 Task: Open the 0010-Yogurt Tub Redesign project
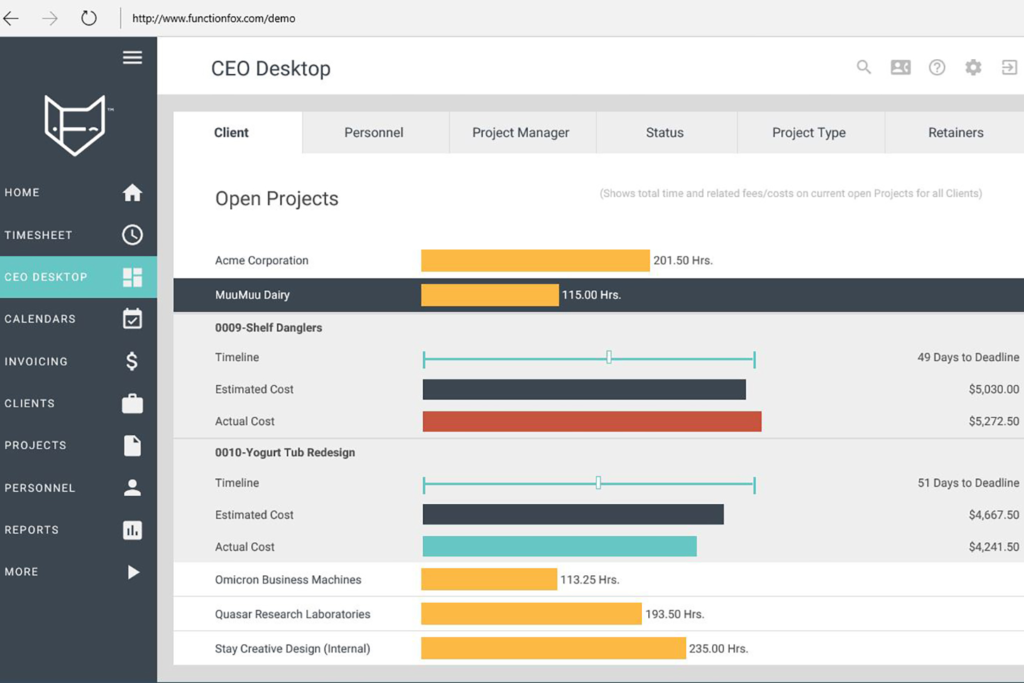click(x=284, y=453)
